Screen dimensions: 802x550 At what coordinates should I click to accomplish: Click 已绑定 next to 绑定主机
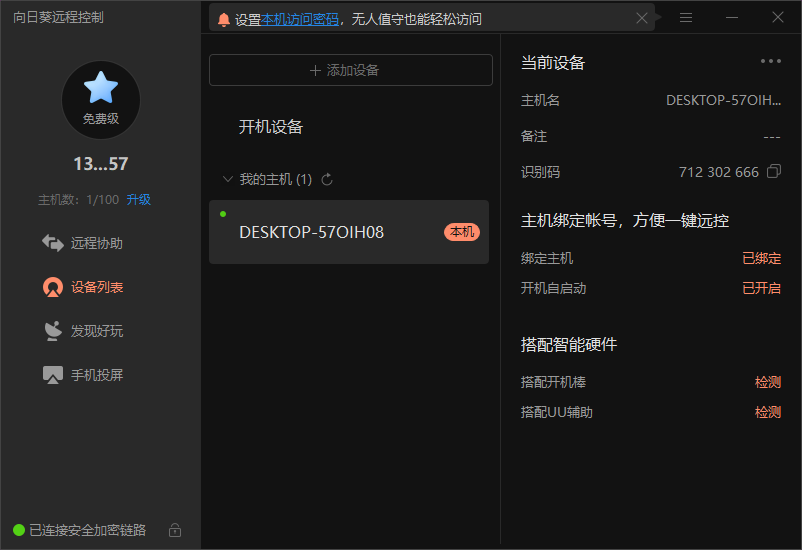point(761,258)
